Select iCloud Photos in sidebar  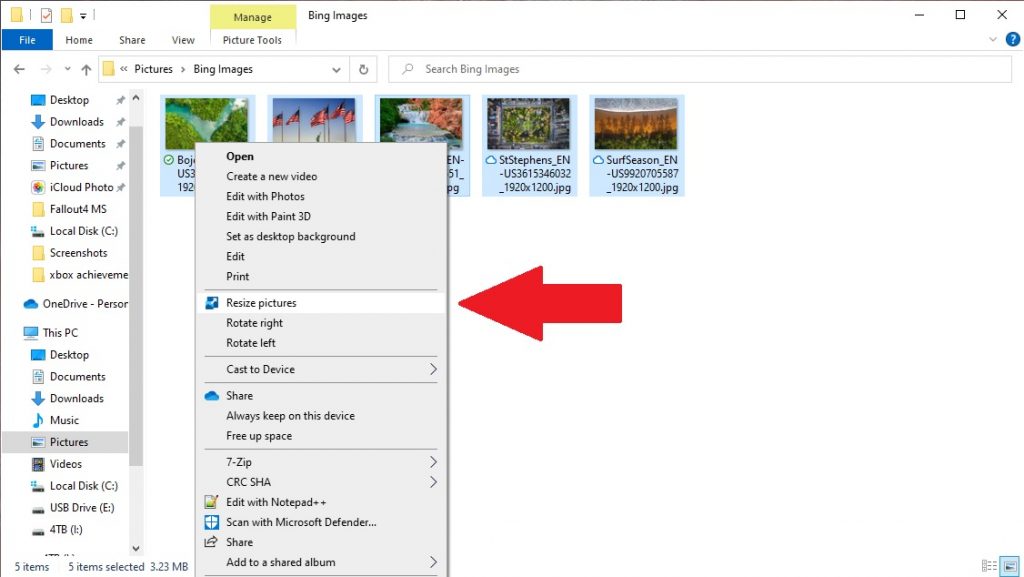(81, 187)
